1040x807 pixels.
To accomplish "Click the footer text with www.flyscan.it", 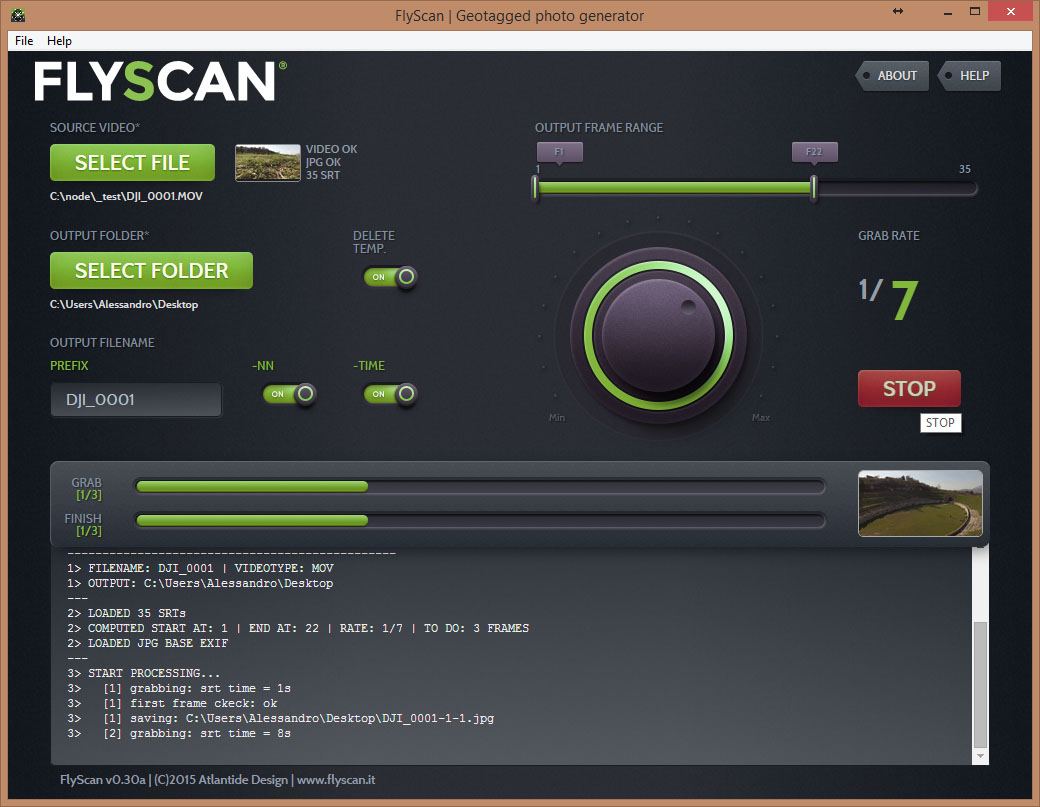I will (218, 780).
